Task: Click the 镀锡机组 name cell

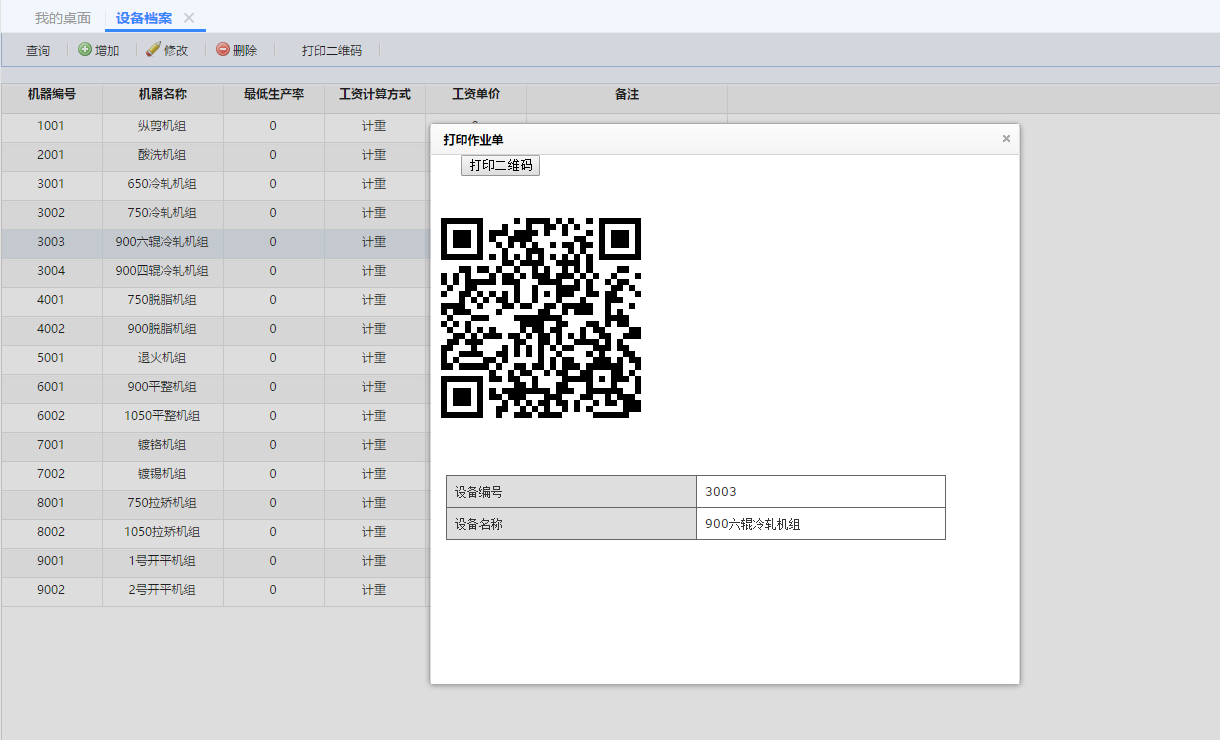Action: pos(162,474)
